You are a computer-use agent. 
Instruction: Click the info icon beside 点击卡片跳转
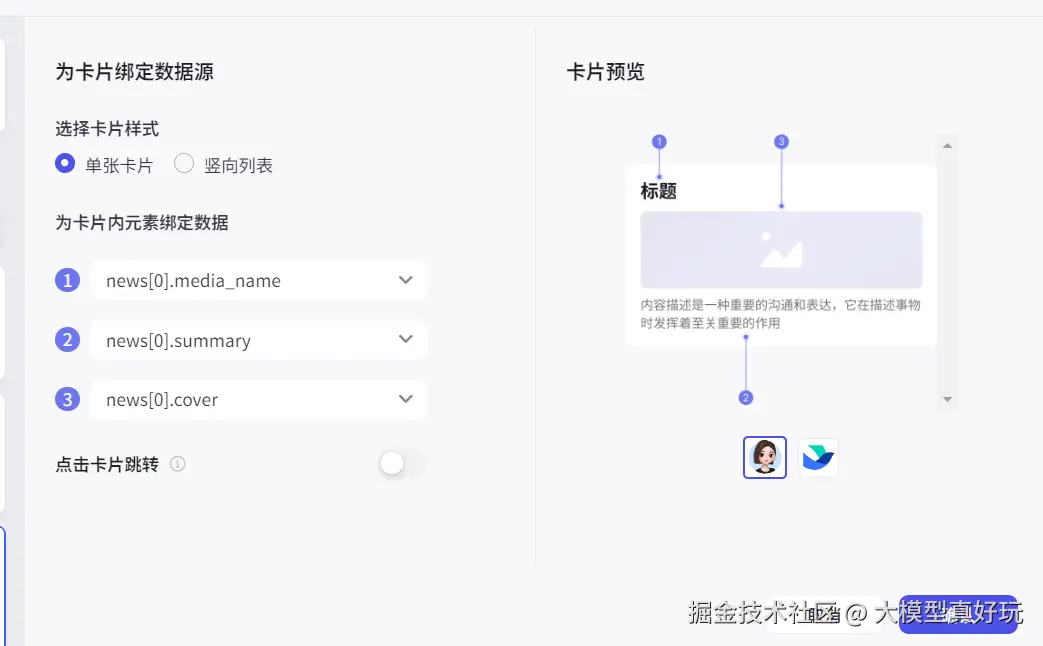[178, 464]
